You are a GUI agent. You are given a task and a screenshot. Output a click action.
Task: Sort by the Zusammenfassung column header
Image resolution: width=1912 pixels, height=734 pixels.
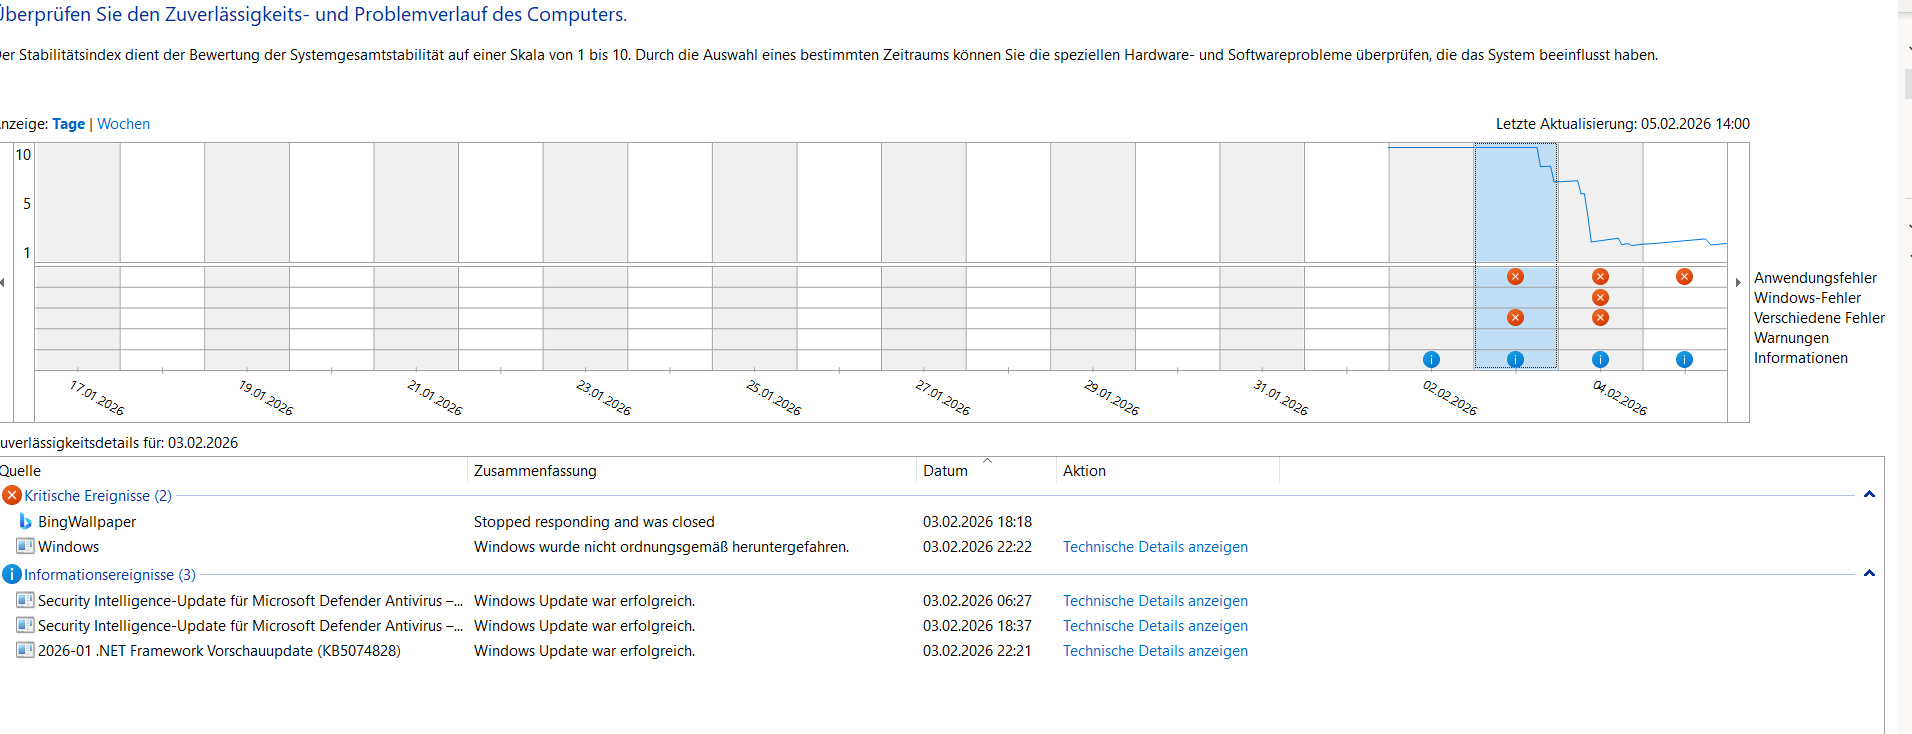[692, 471]
